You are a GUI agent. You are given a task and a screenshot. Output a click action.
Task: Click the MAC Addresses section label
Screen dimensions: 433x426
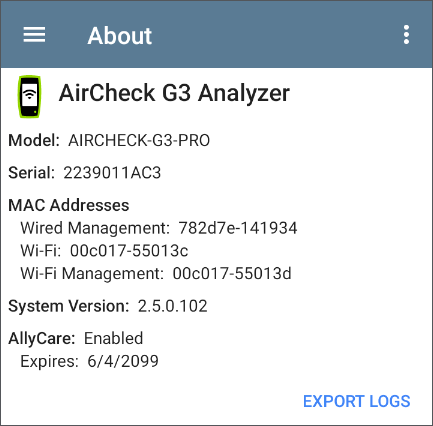68,205
